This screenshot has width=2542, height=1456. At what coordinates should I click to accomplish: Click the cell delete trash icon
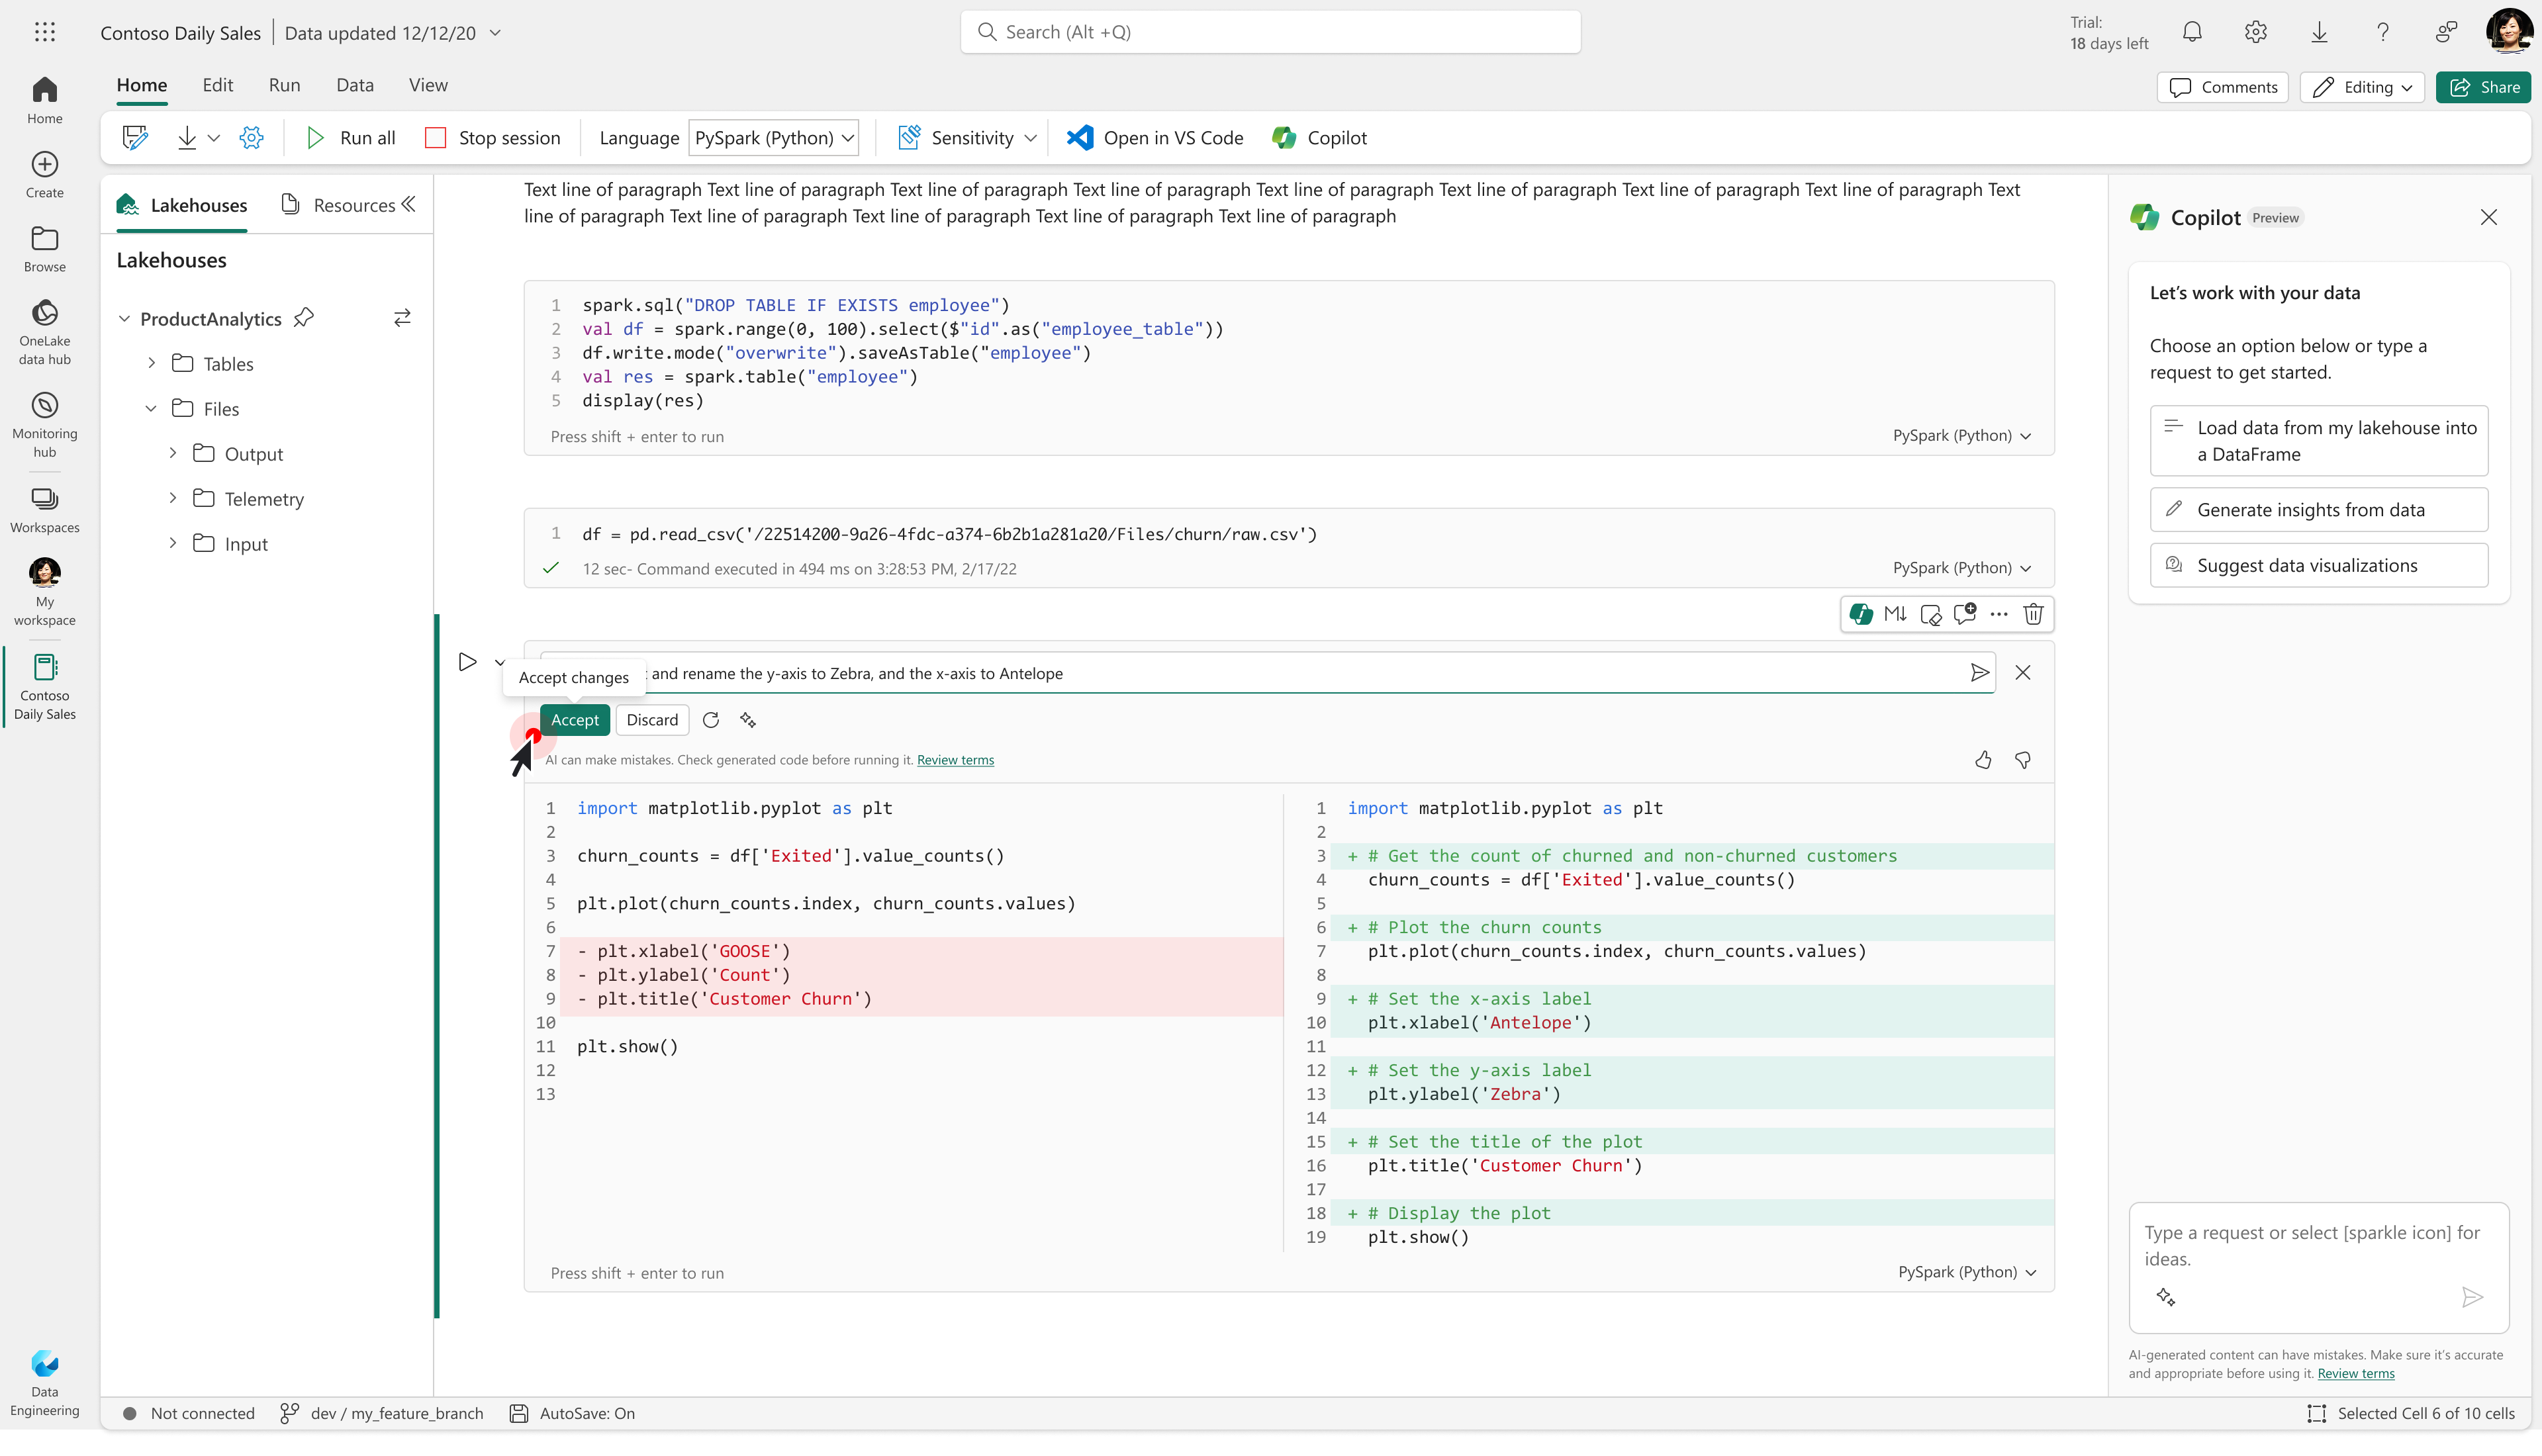pos(2033,614)
